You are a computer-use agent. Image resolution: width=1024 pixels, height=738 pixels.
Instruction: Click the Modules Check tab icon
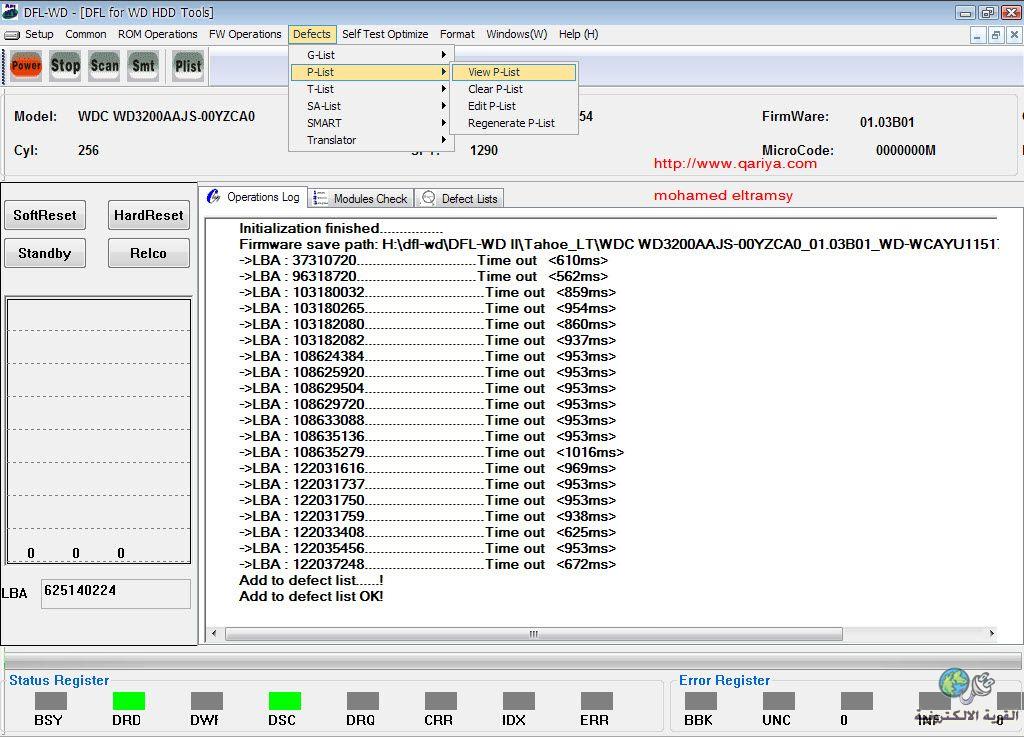pyautogui.click(x=320, y=198)
